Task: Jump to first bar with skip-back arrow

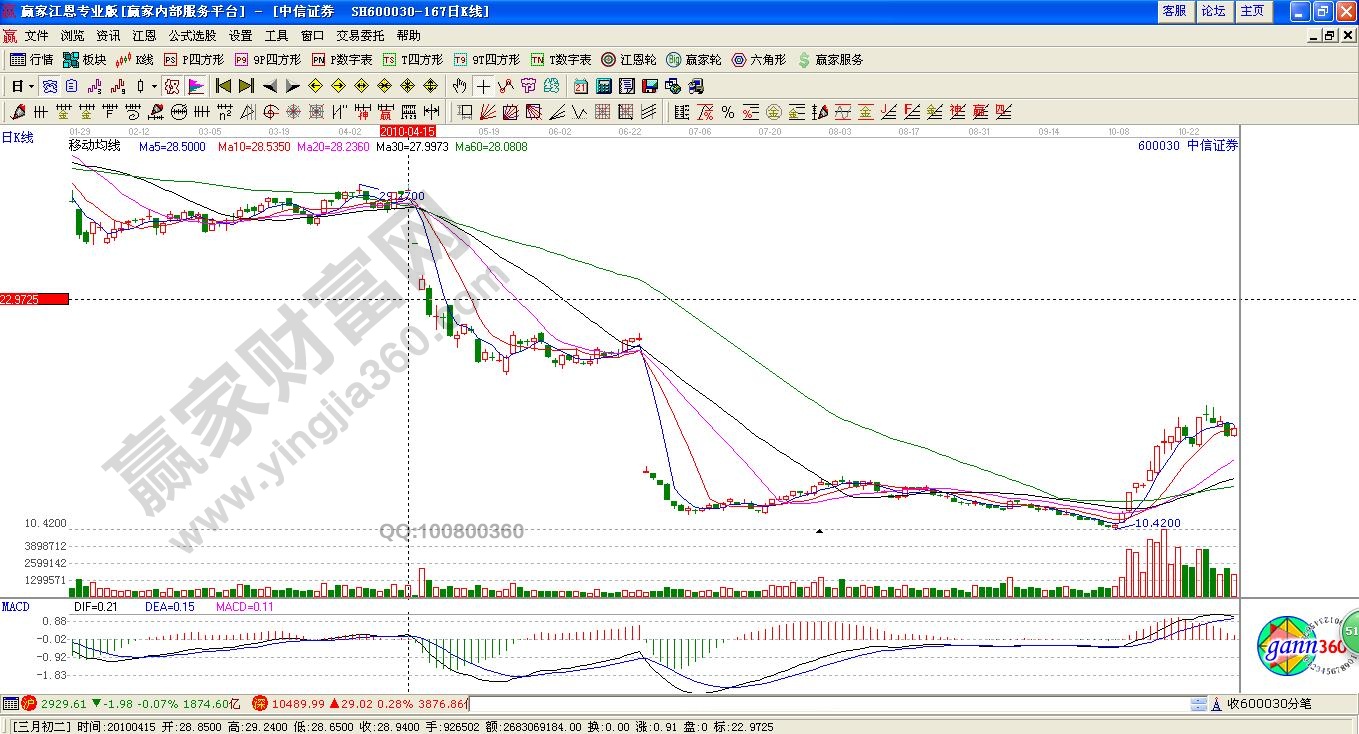Action: (223, 86)
